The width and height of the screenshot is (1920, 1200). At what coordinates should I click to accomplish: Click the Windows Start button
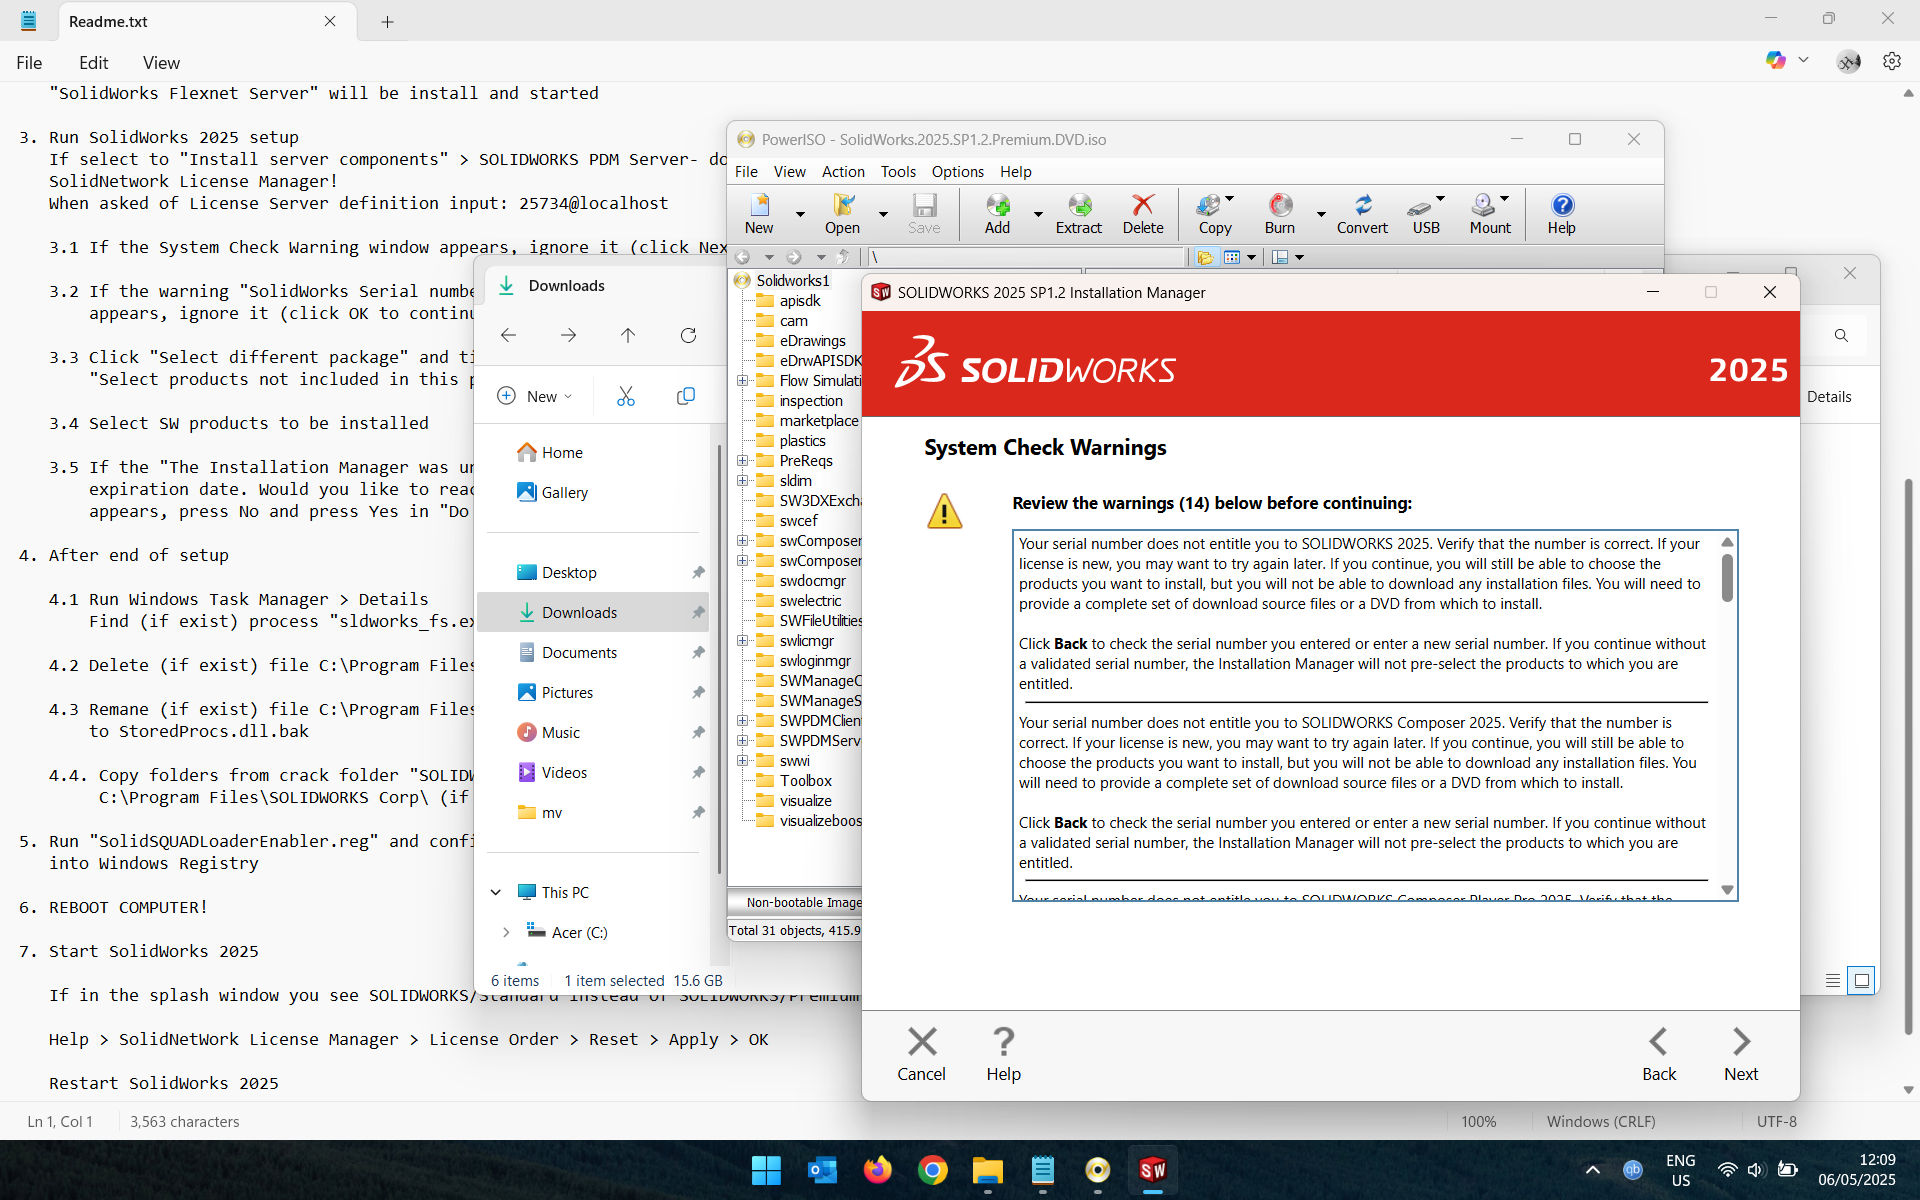pos(767,1169)
